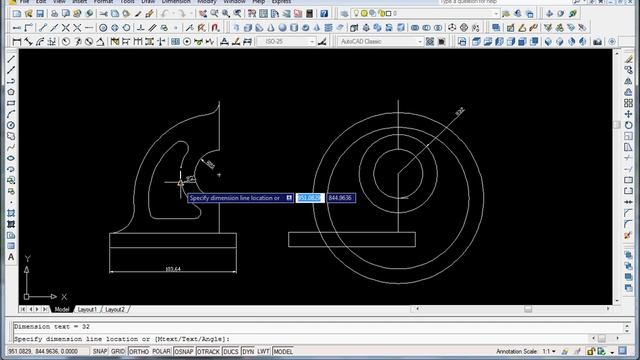Switch to the Layout1 tab
The image size is (640, 360).
click(87, 309)
